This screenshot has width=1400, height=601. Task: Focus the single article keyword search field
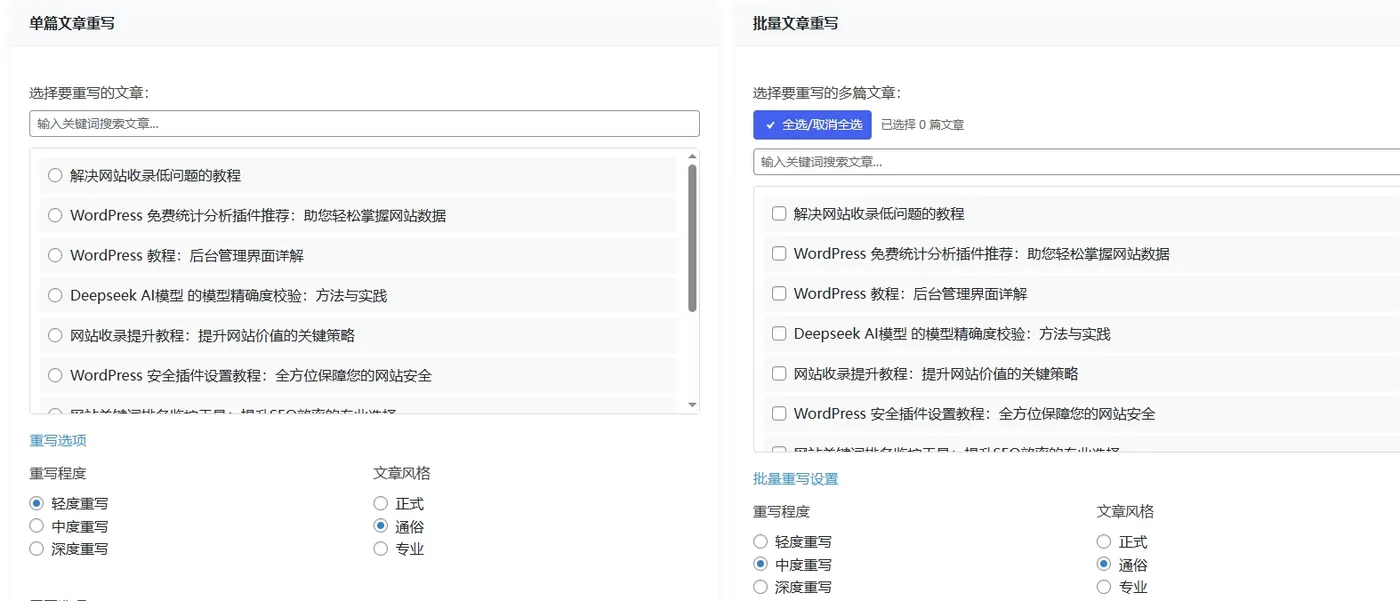[x=364, y=124]
